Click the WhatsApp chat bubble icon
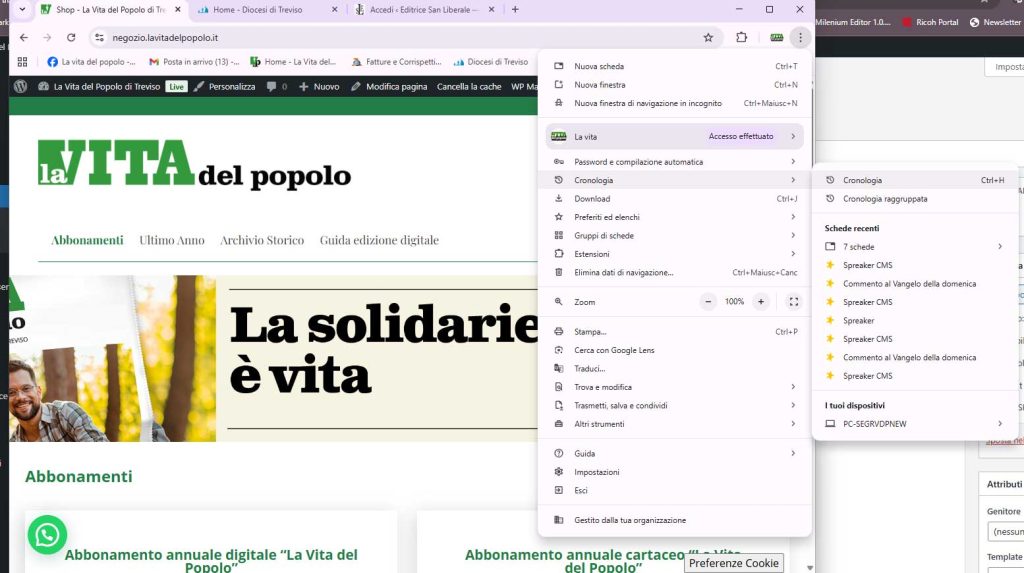Viewport: 1024px width, 573px height. click(x=47, y=535)
